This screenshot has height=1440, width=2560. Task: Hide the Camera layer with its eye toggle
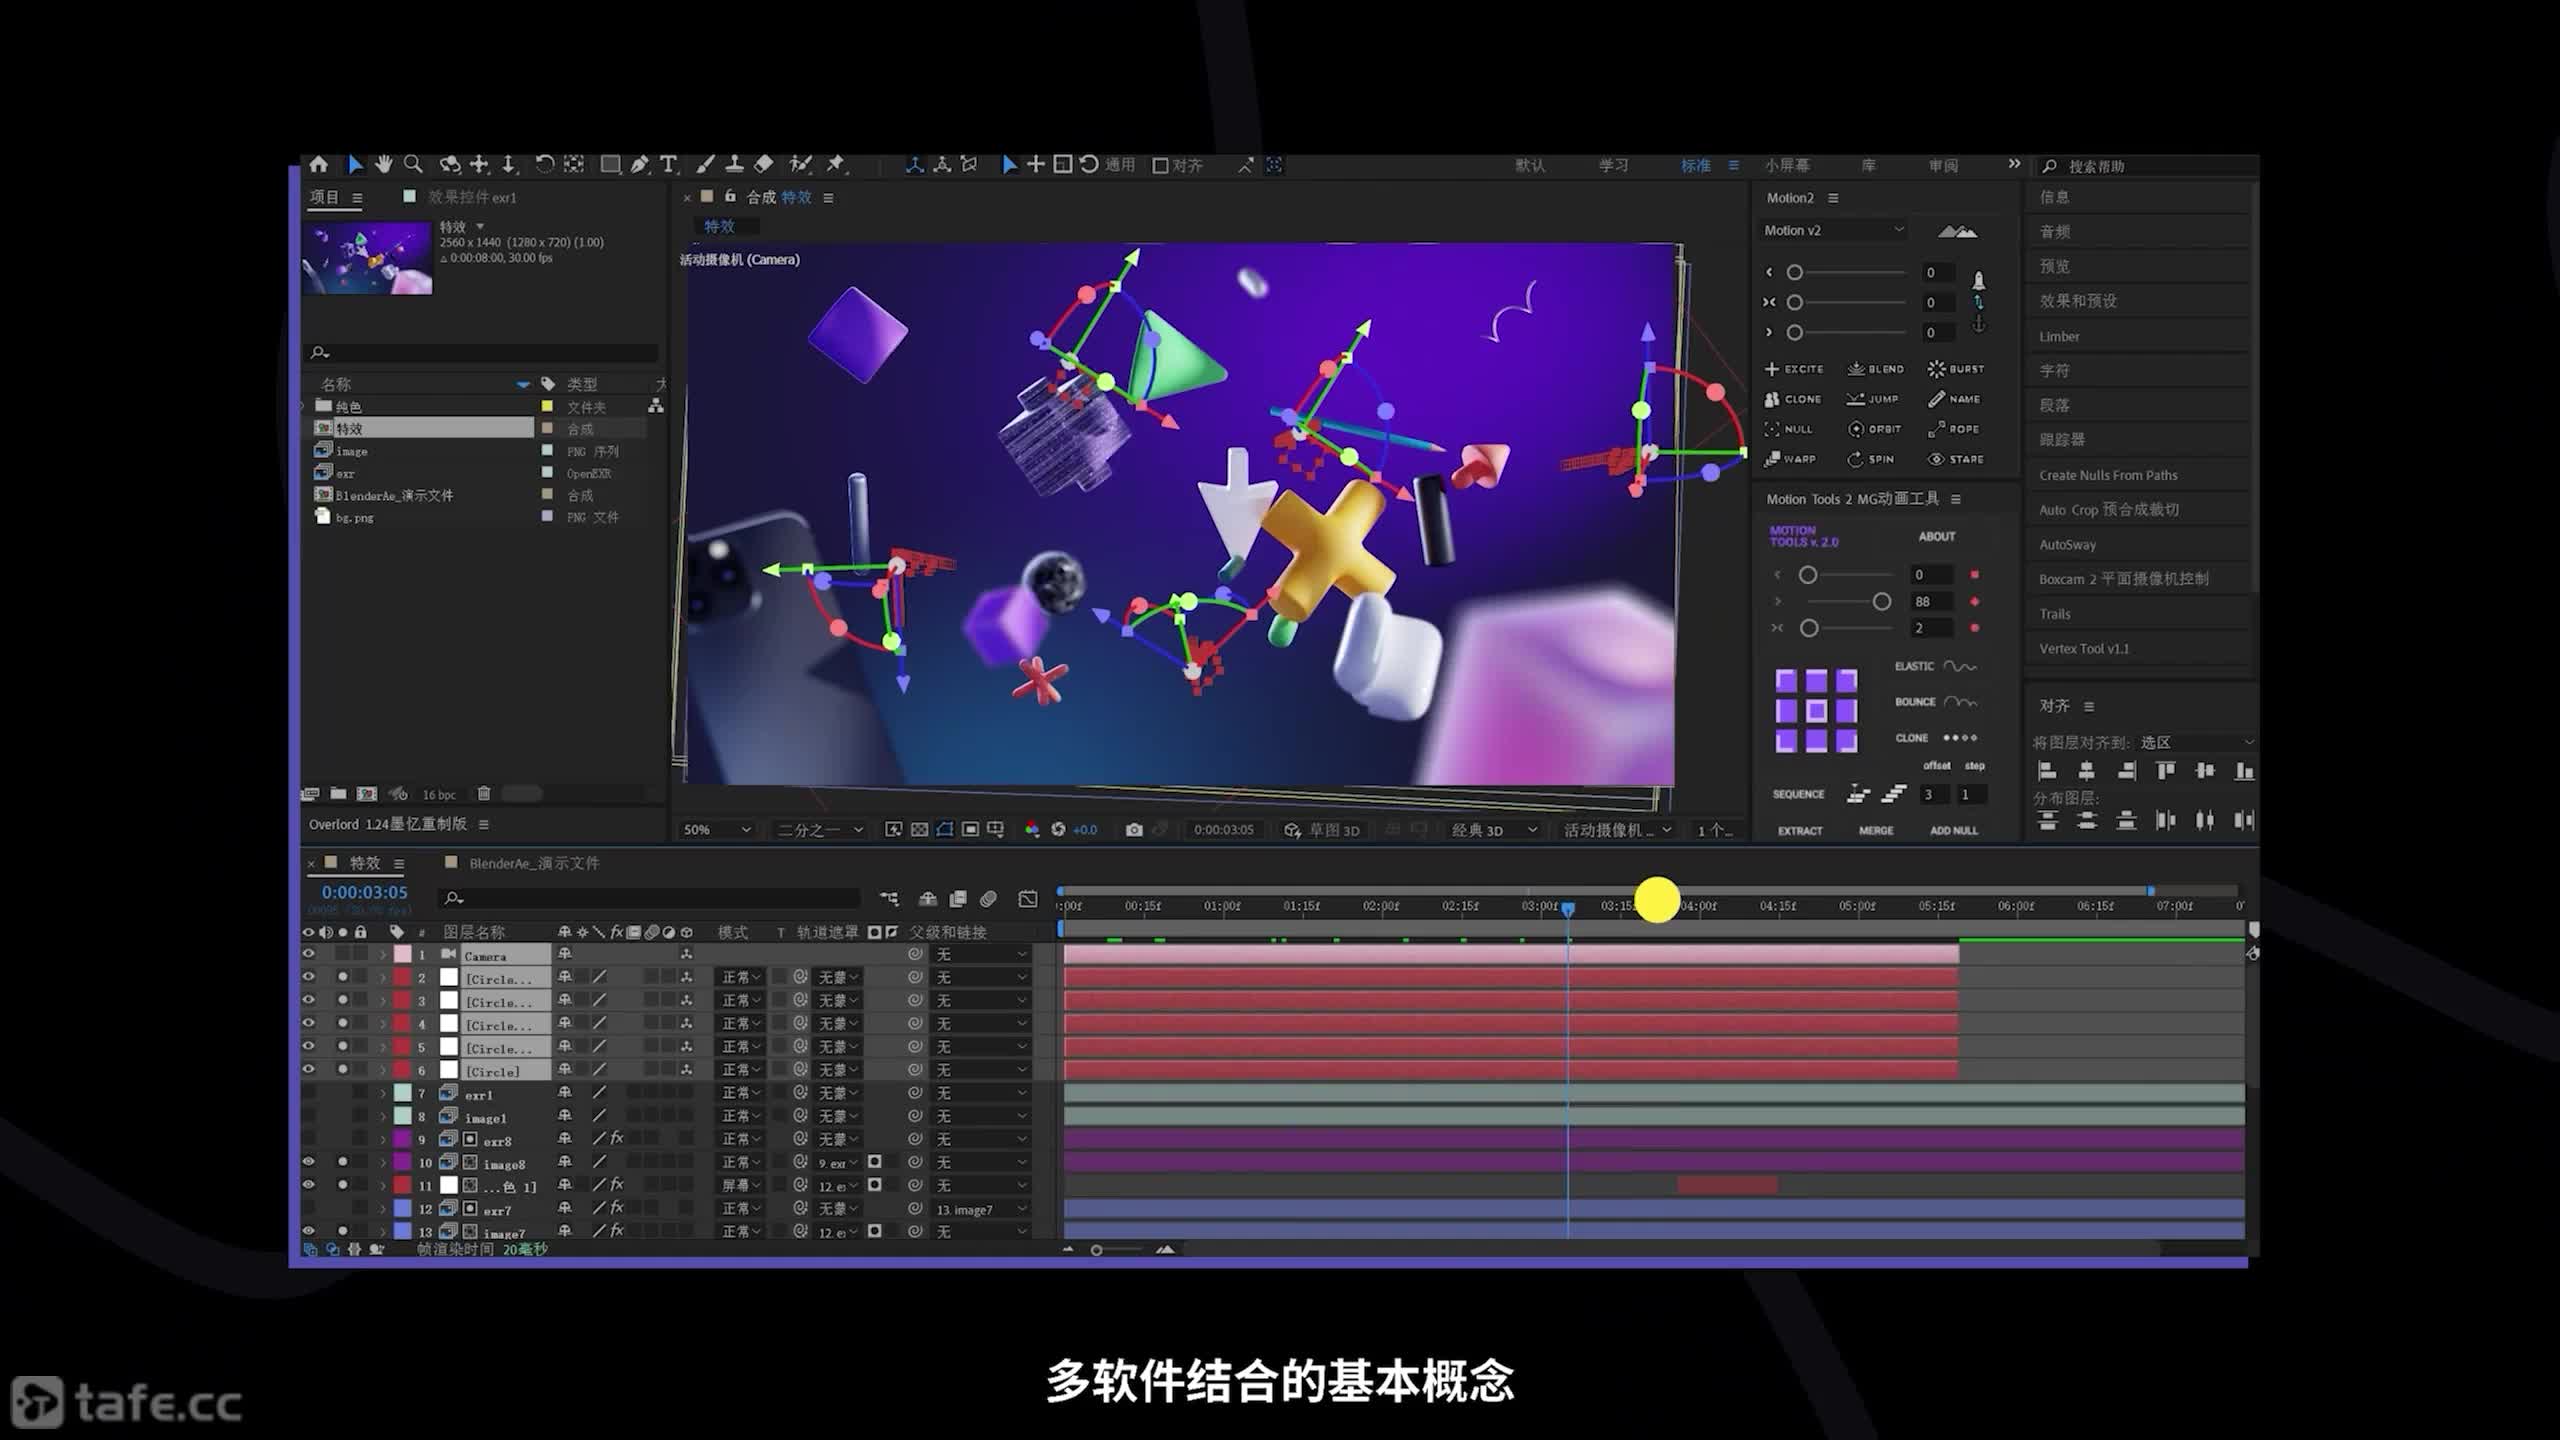308,954
